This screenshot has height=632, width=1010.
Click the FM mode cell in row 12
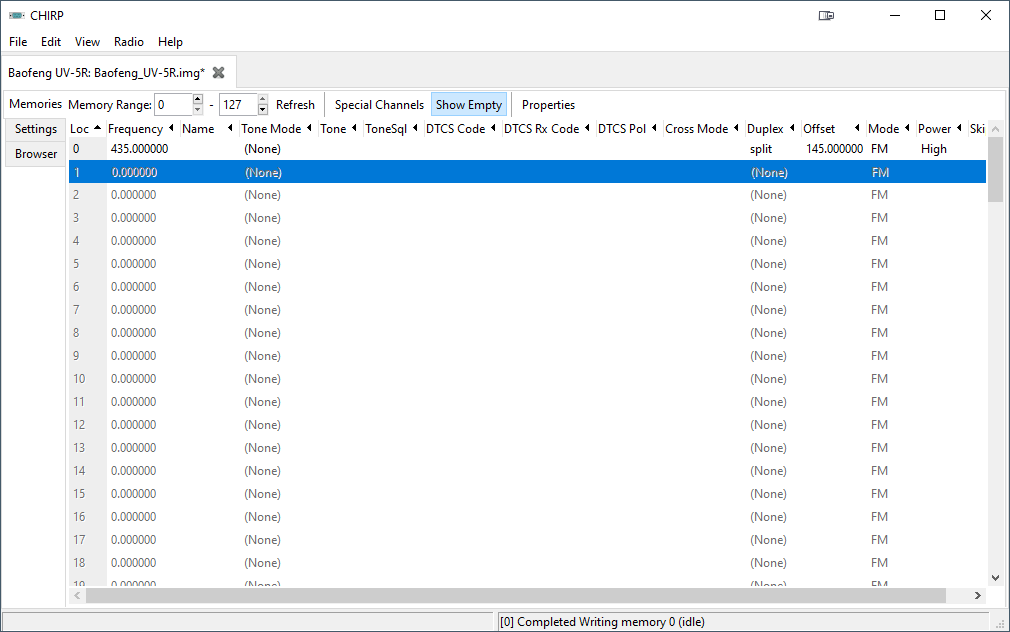[x=879, y=425]
